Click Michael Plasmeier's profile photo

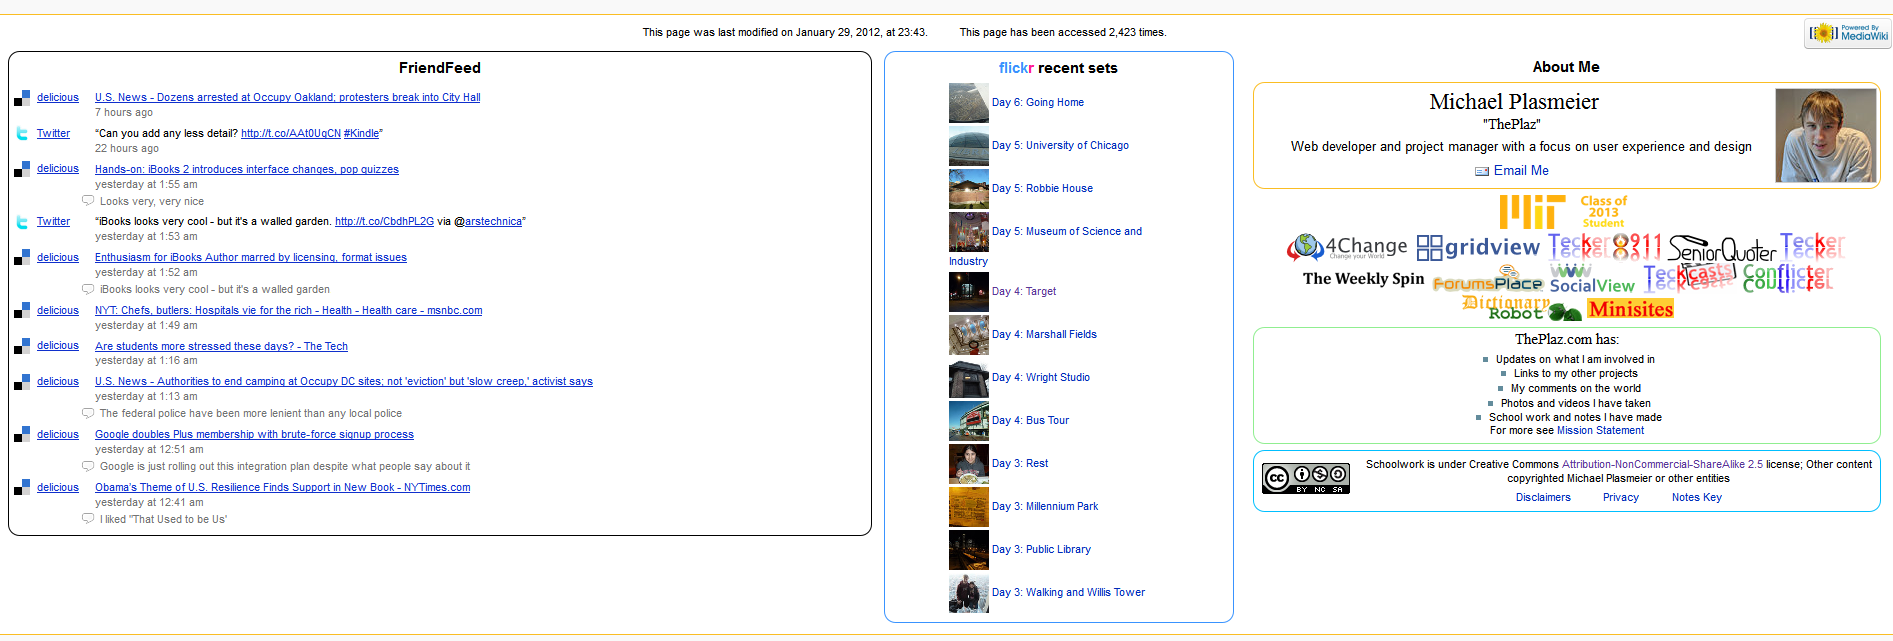[x=1825, y=135]
